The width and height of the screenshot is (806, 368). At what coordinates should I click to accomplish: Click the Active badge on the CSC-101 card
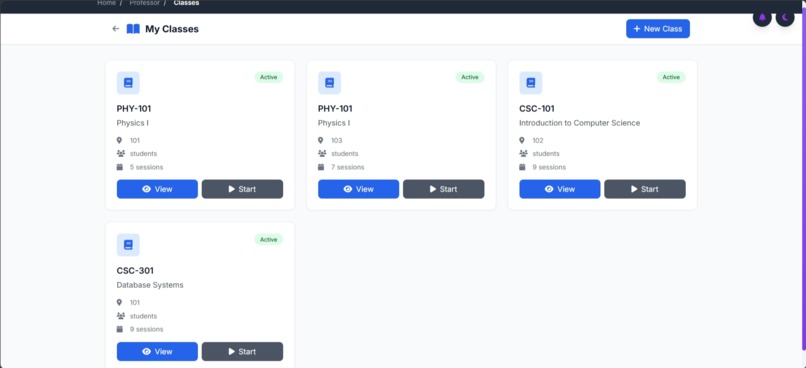coord(671,77)
